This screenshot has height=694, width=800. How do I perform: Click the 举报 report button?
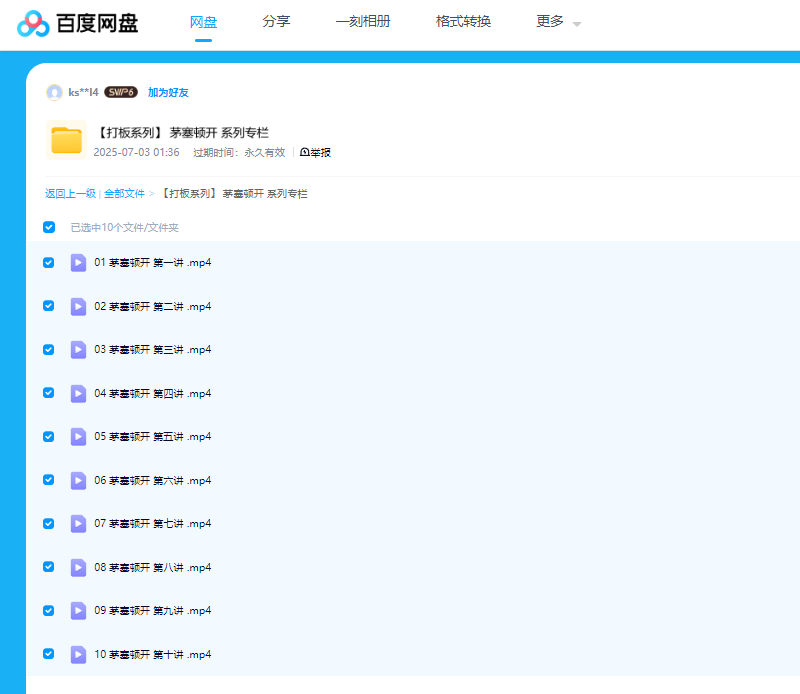click(x=315, y=152)
